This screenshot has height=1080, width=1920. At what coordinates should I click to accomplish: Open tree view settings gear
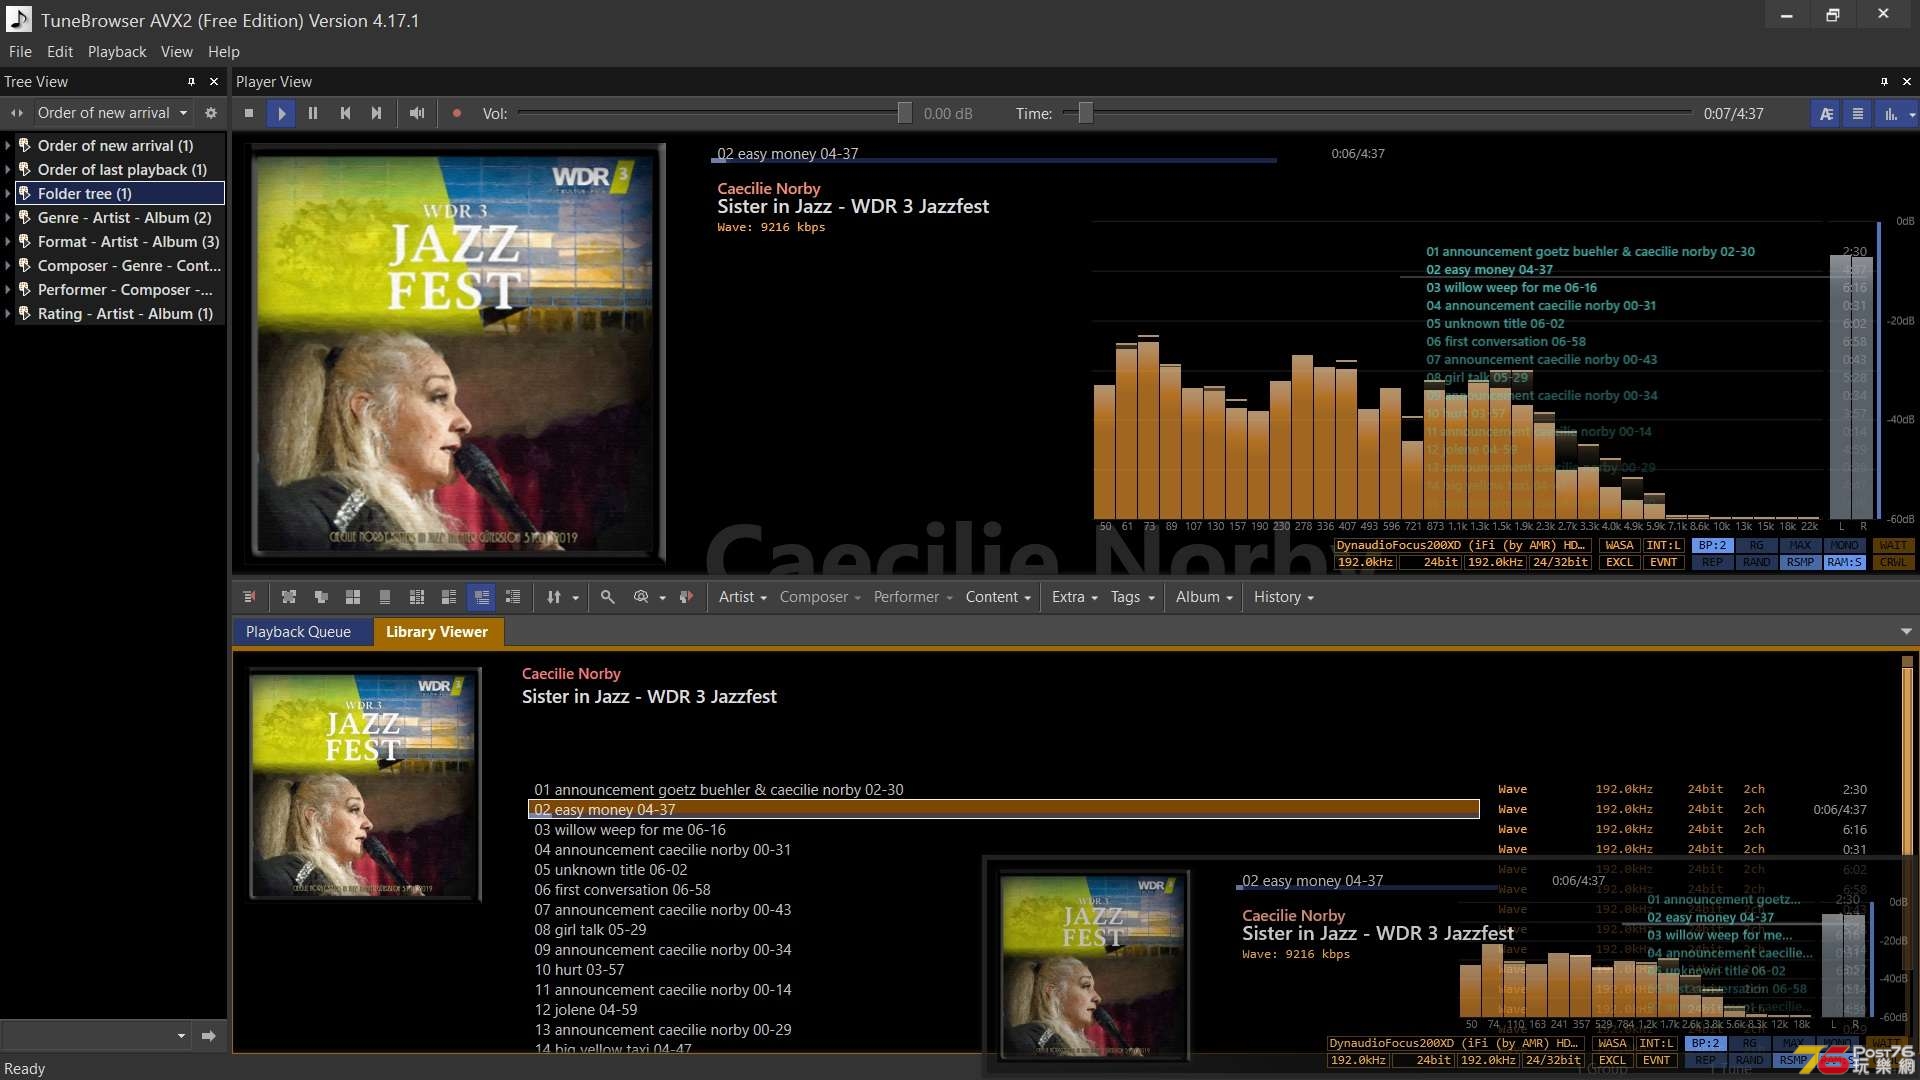[x=211, y=113]
